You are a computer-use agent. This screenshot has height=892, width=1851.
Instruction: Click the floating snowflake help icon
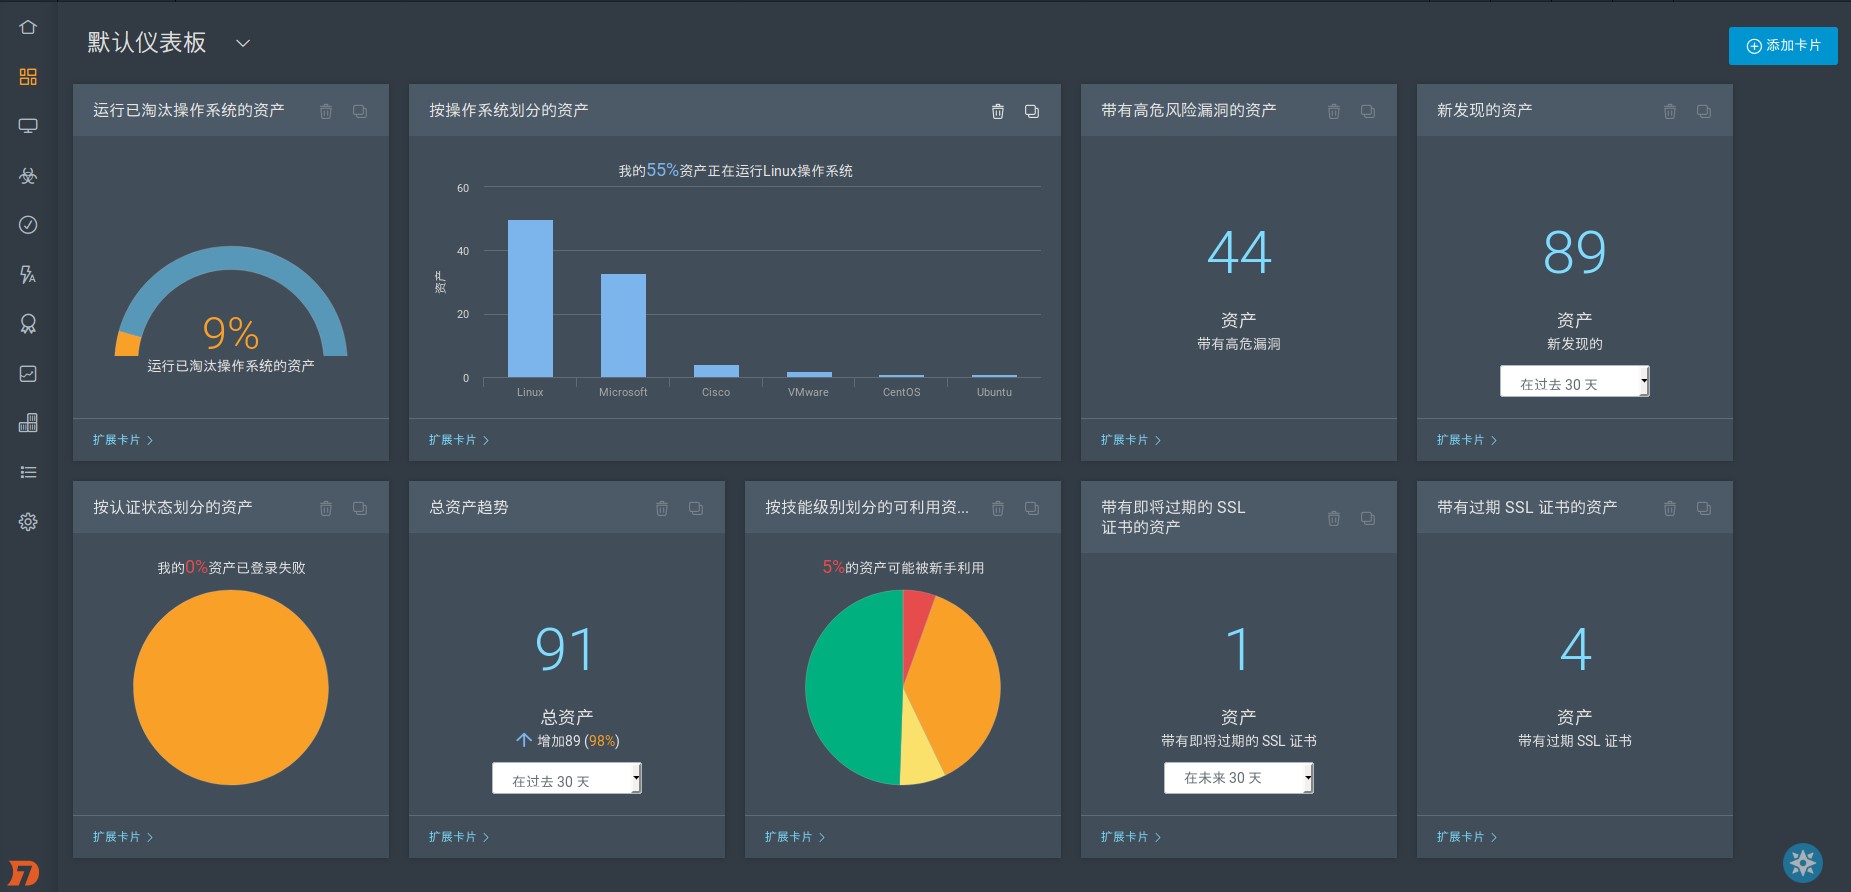1803,862
